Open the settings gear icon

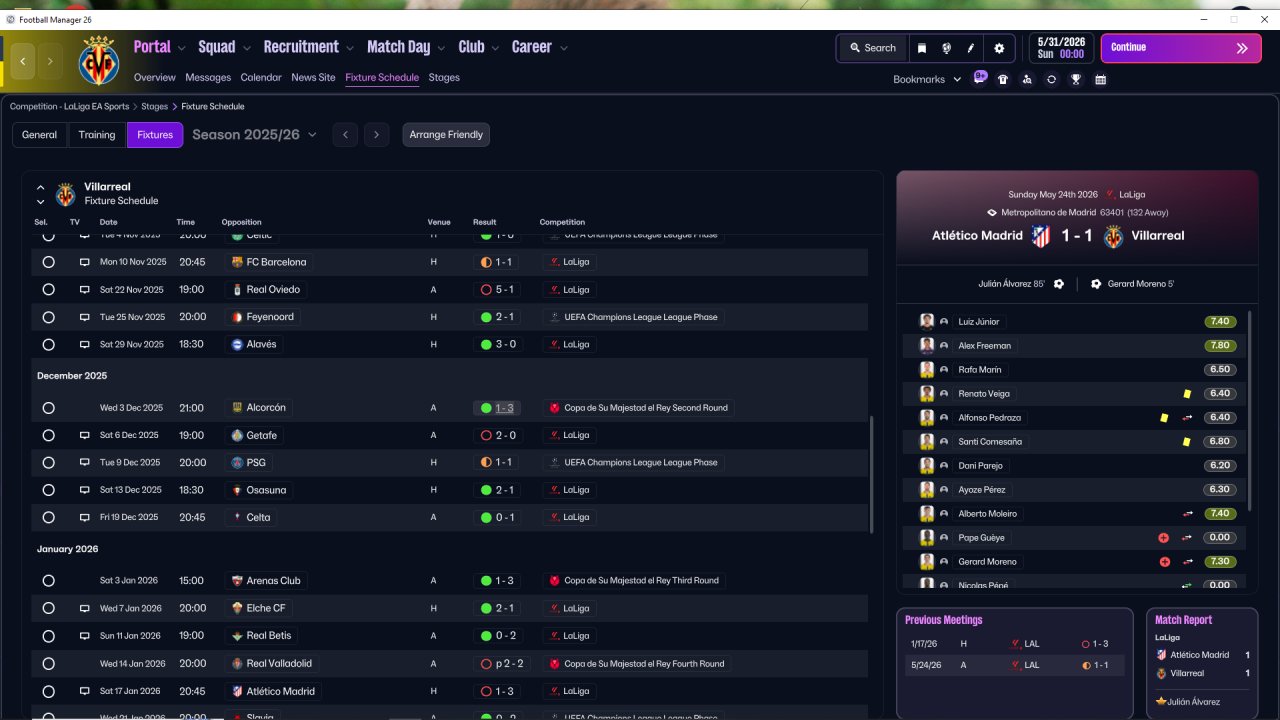pos(999,48)
